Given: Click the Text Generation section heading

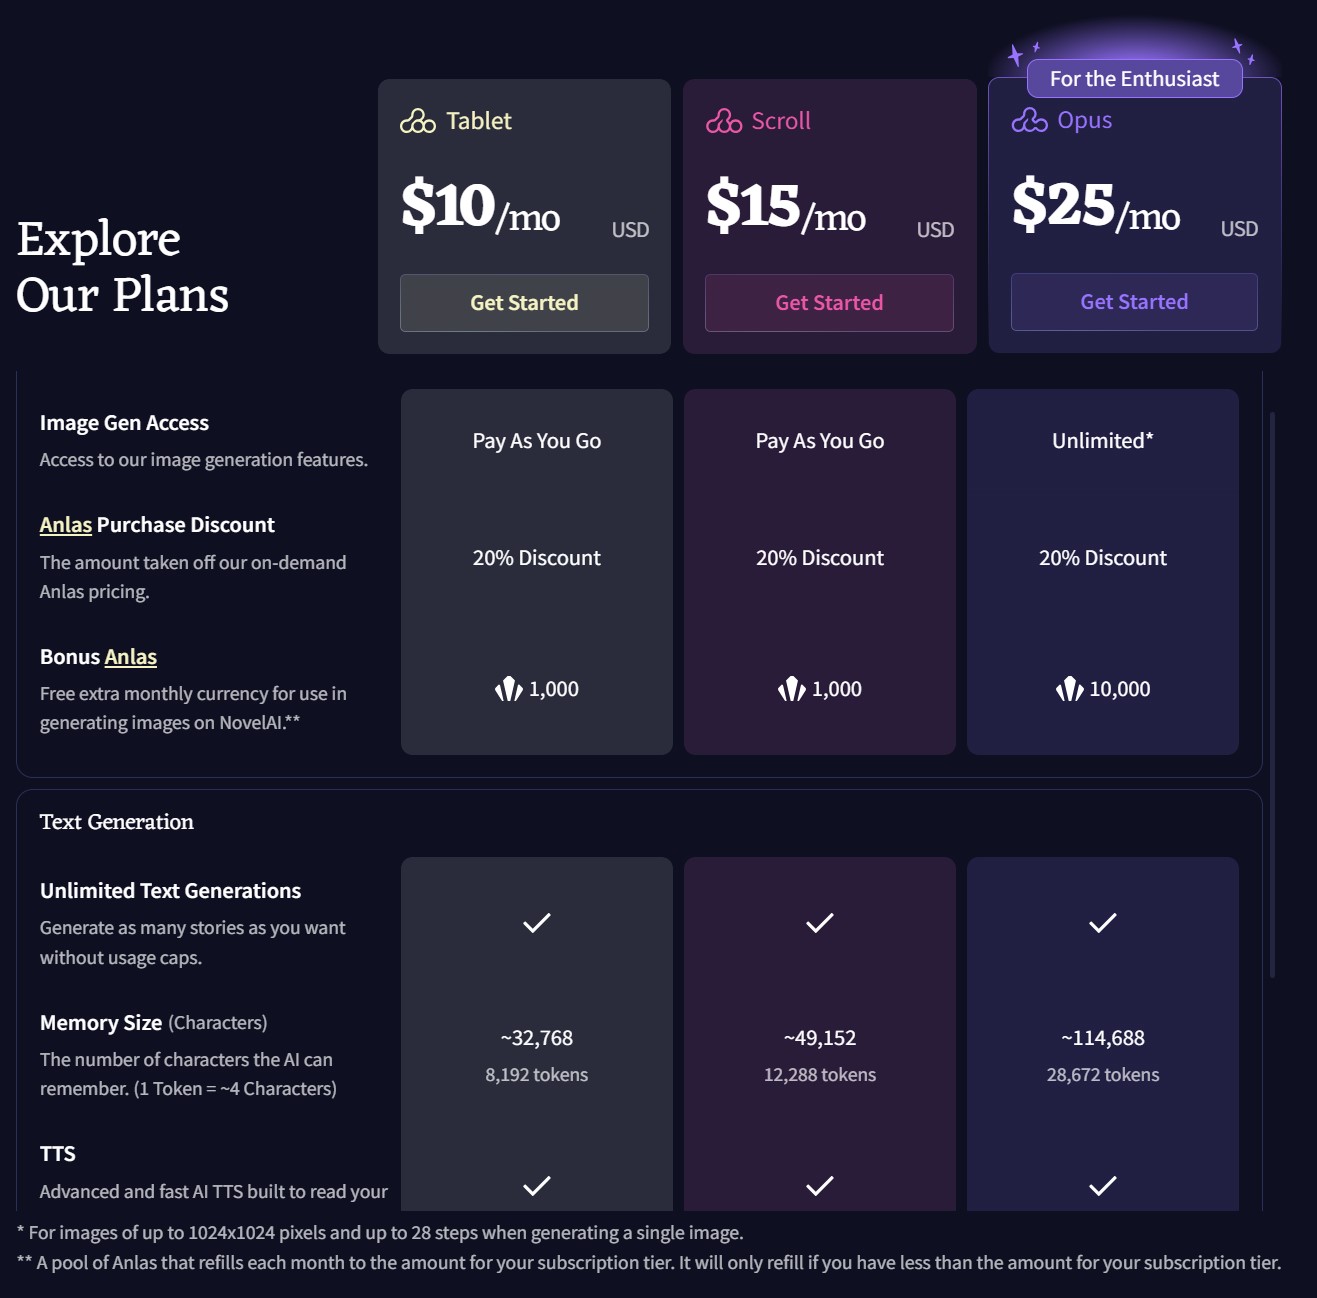Looking at the screenshot, I should pyautogui.click(x=117, y=822).
